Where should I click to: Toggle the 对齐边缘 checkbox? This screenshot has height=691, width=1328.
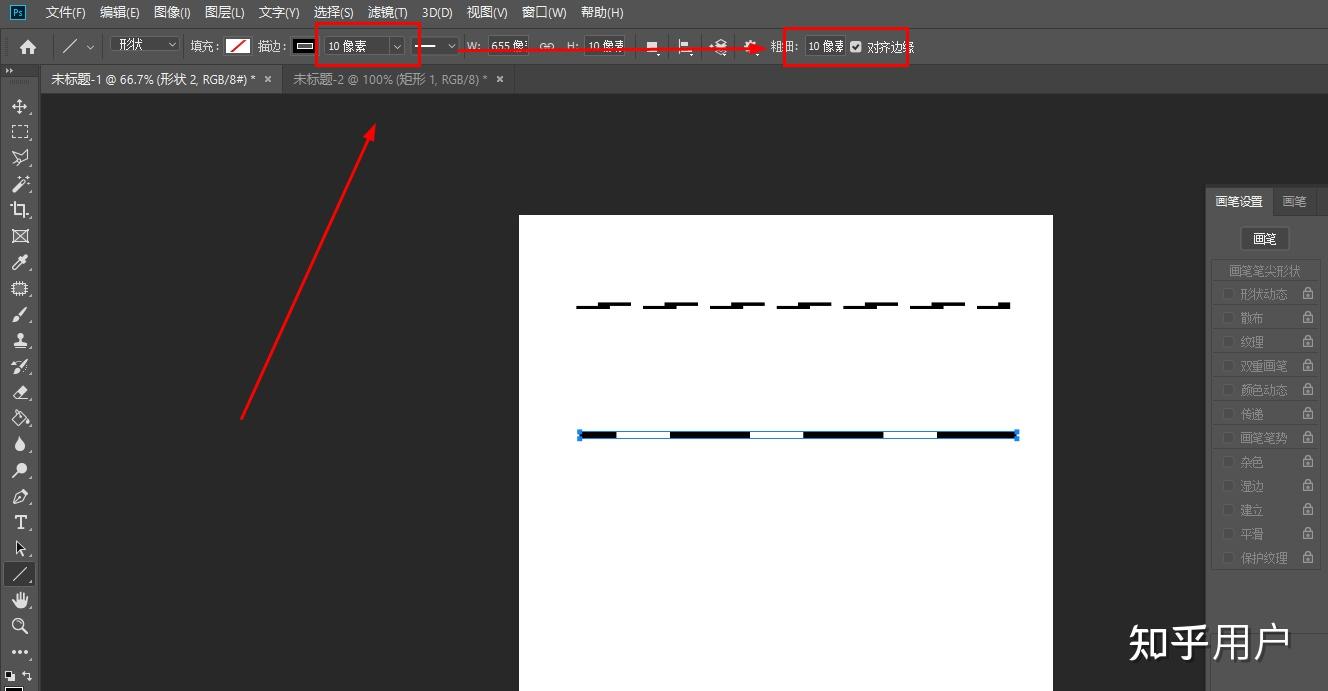pyautogui.click(x=856, y=46)
